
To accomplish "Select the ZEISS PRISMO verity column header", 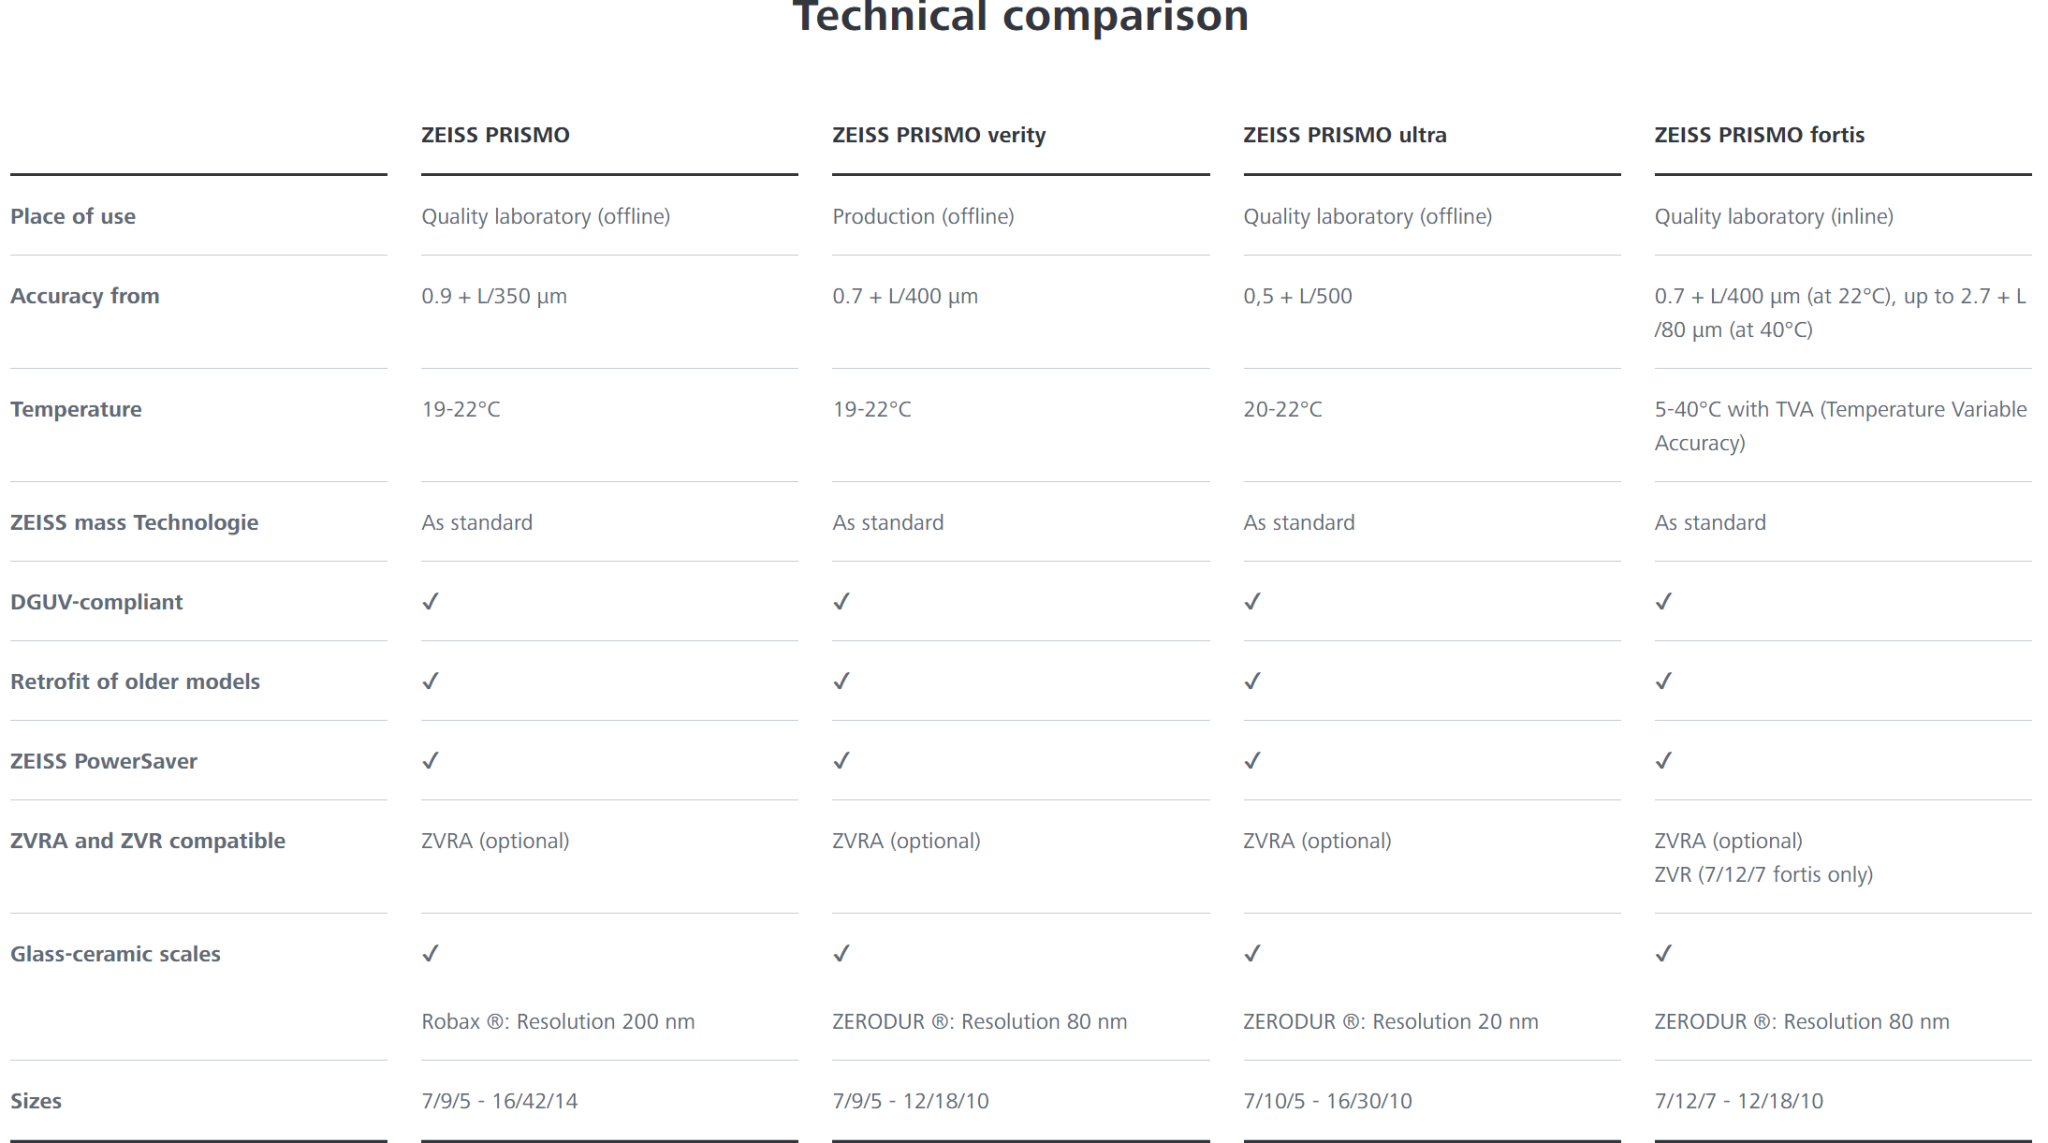I will 939,135.
